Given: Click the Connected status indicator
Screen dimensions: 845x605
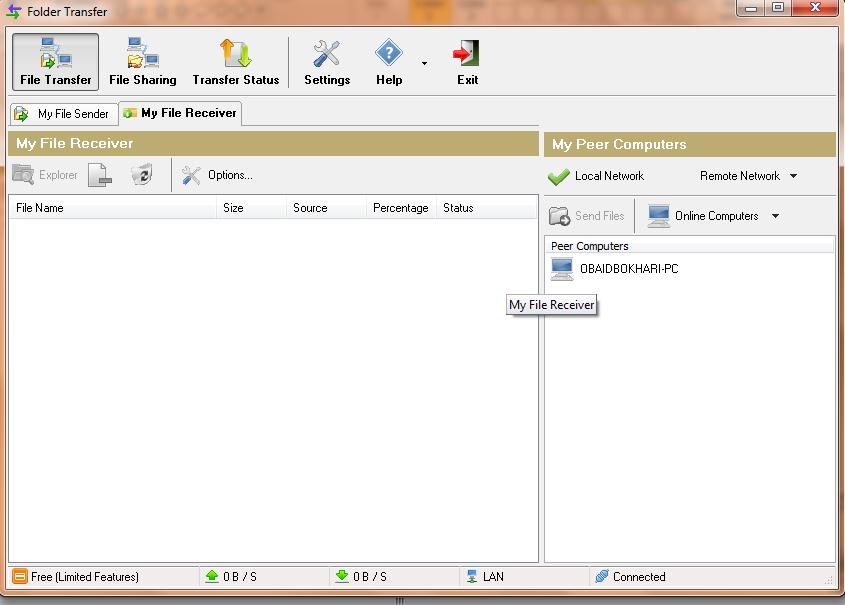Looking at the screenshot, I should (630, 577).
